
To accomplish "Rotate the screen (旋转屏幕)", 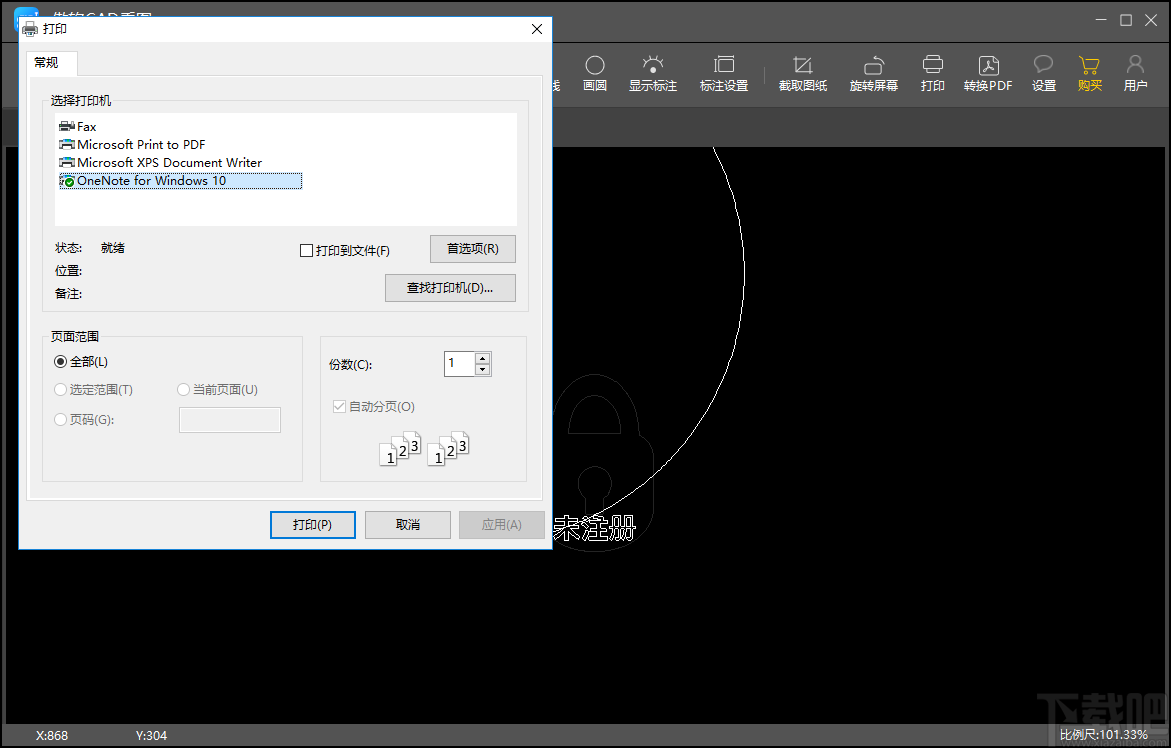I will [x=874, y=74].
